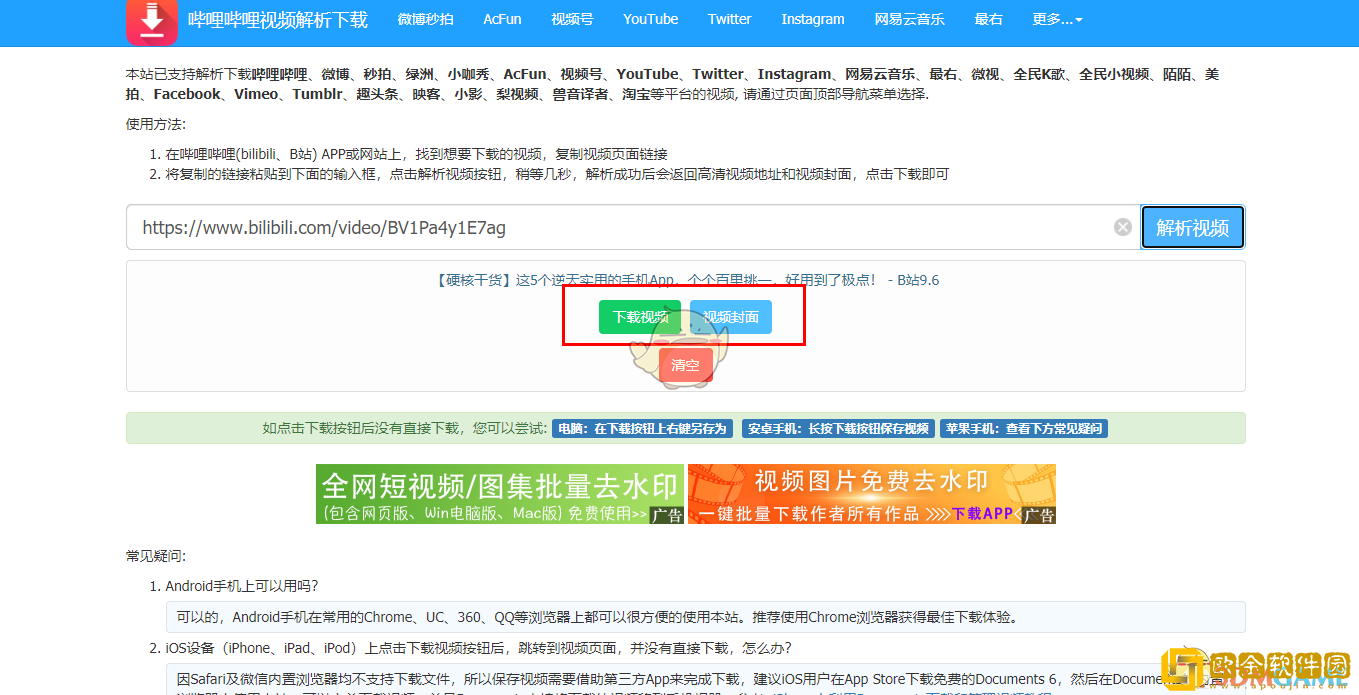Image resolution: width=1359 pixels, height=695 pixels.
Task: Click the green 下载视频 button
Action: [x=640, y=317]
